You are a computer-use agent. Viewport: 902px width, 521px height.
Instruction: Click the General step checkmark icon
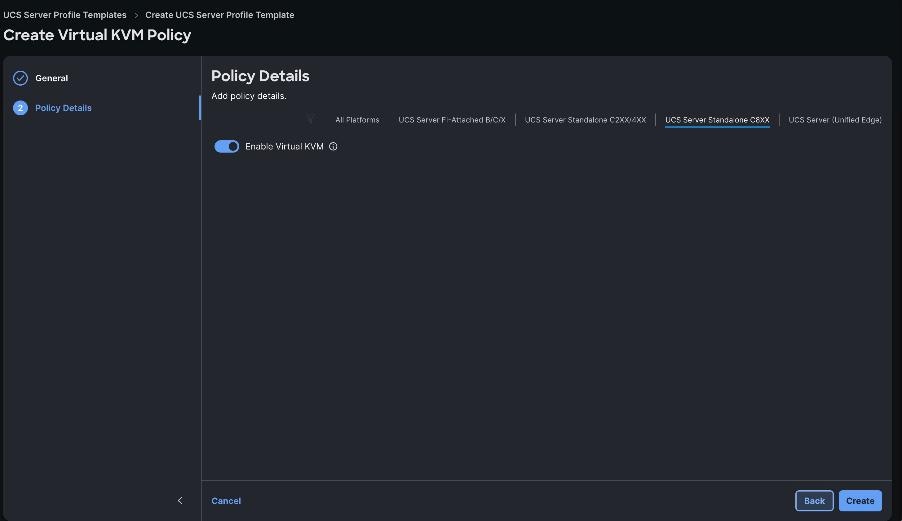click(x=20, y=78)
